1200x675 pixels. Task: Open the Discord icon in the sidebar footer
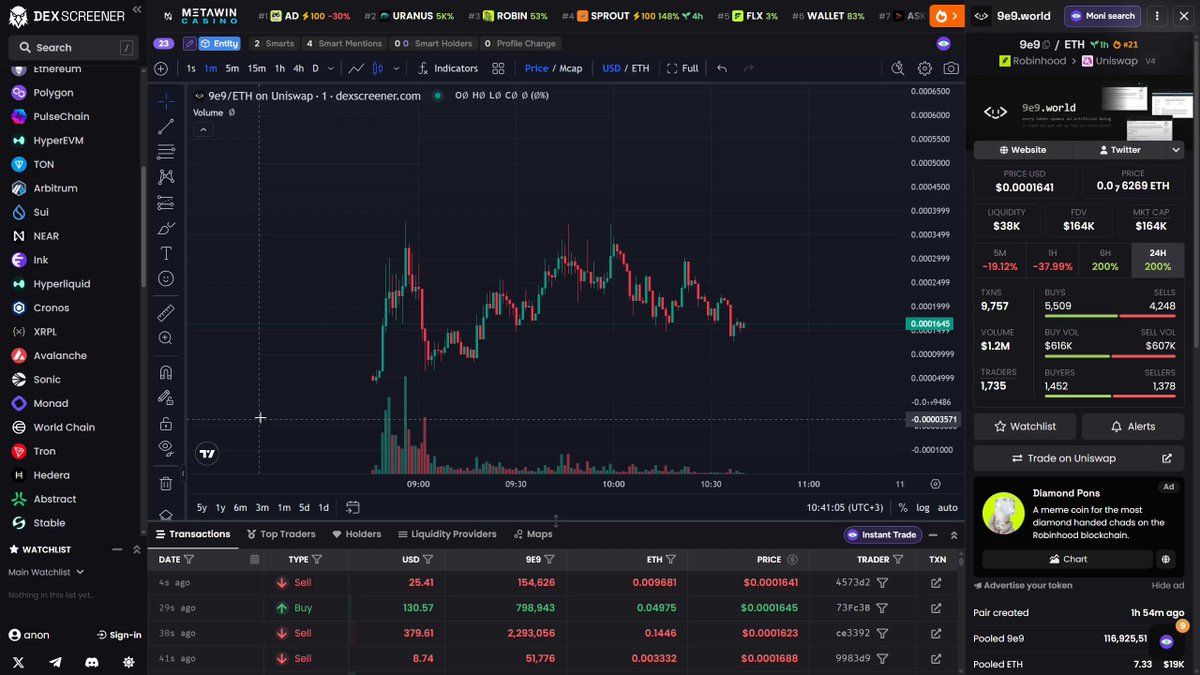[x=92, y=662]
